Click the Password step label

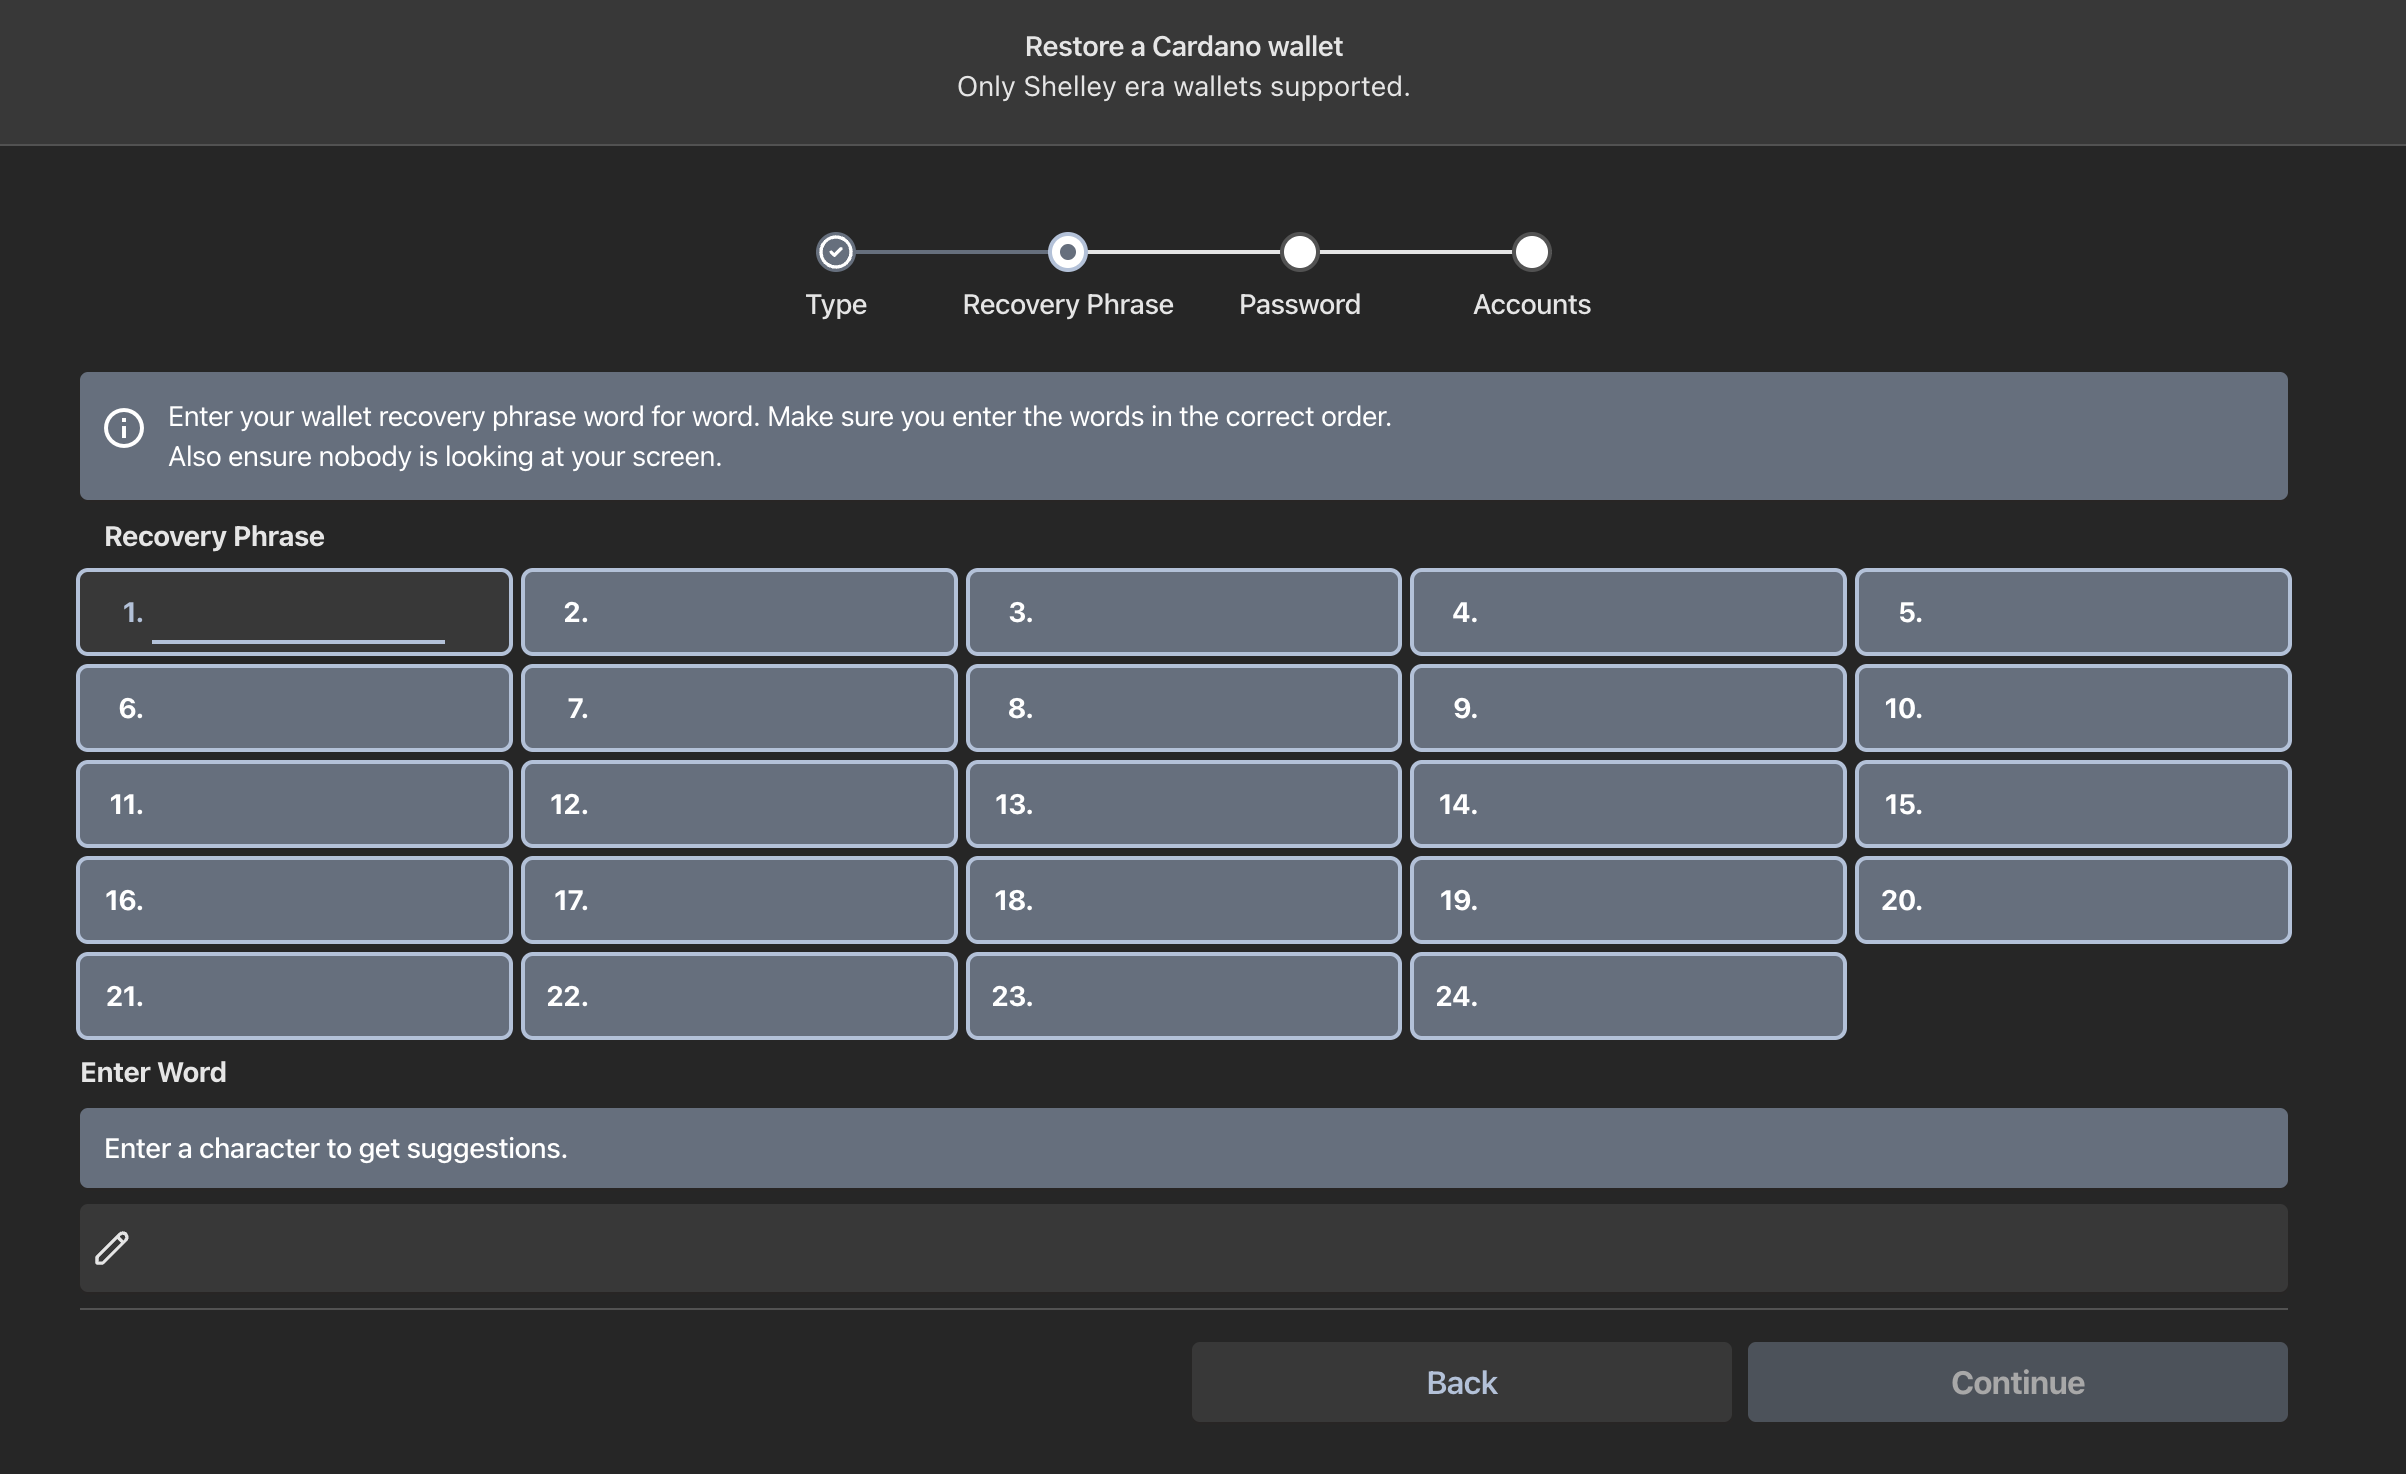(x=1300, y=304)
